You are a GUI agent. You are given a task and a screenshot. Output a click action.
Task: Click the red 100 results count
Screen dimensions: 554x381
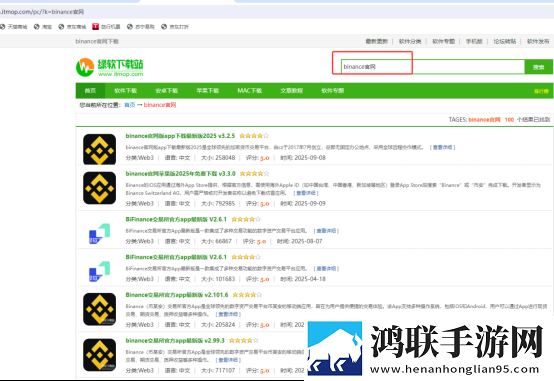(509, 120)
